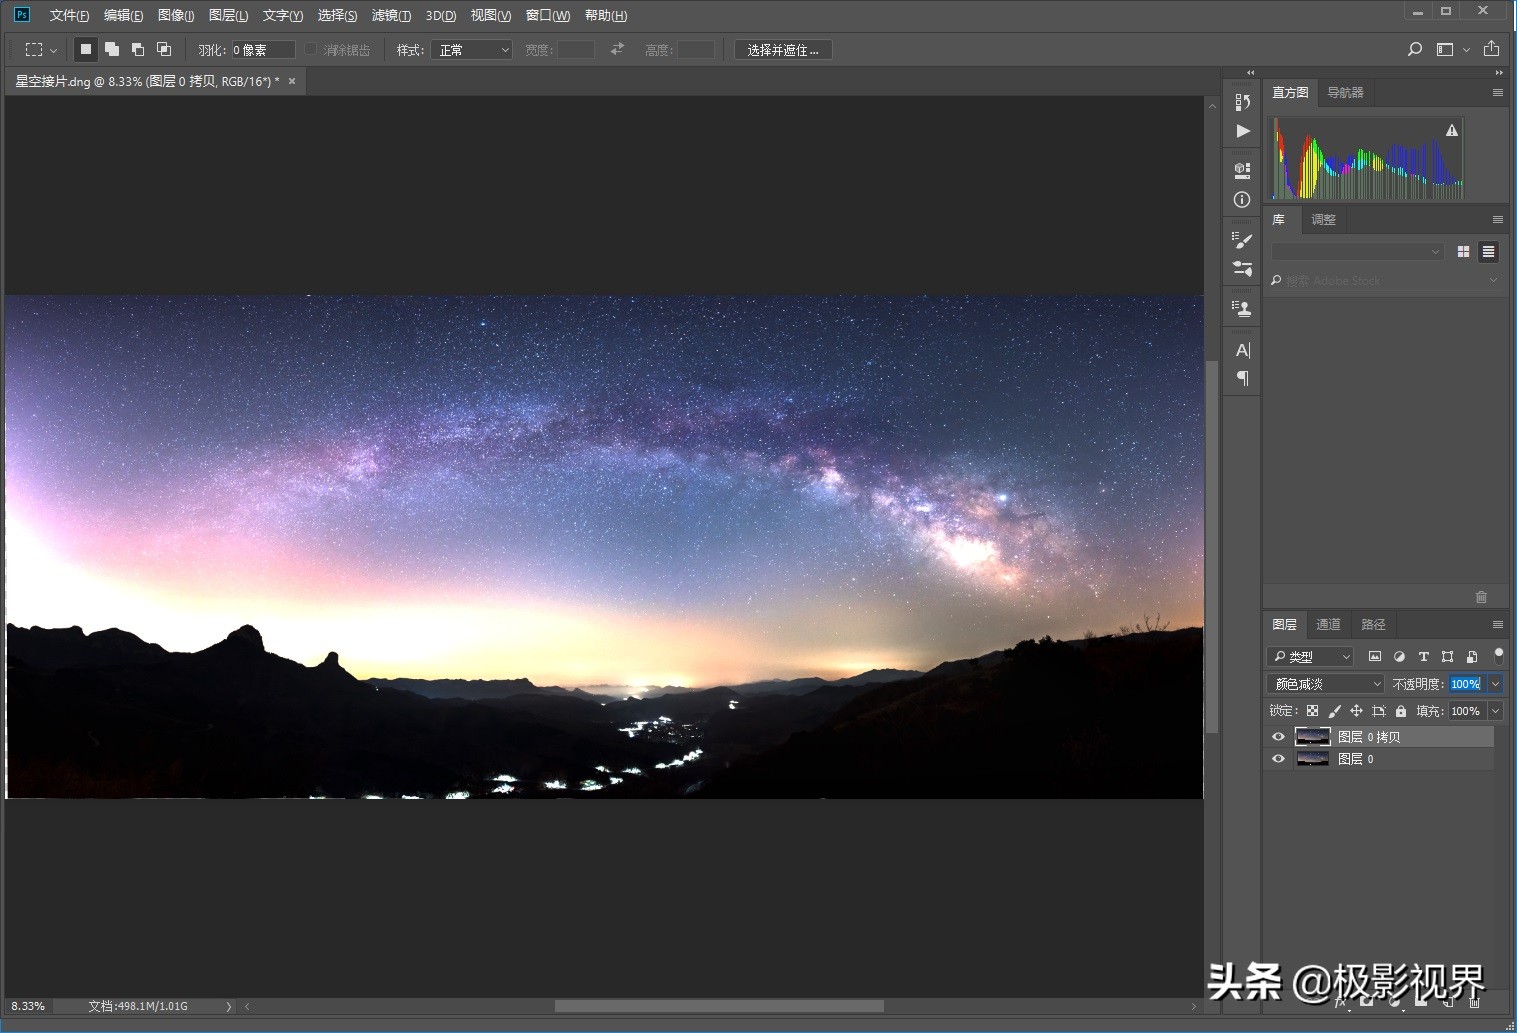Viewport: 1517px width, 1033px height.
Task: Open the Clone Source stamp panel icon
Action: [1242, 309]
